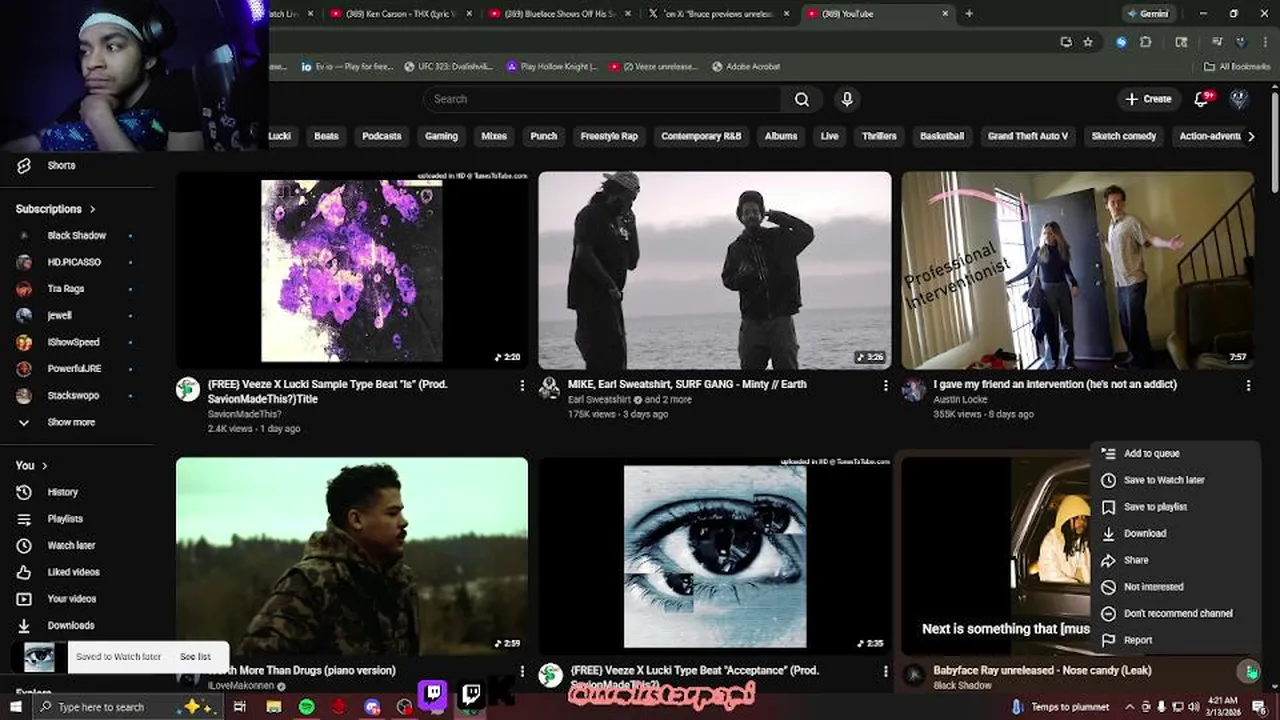Open SavionMadeThis channel avatar on "Is" video
The image size is (1280, 720).
click(188, 389)
